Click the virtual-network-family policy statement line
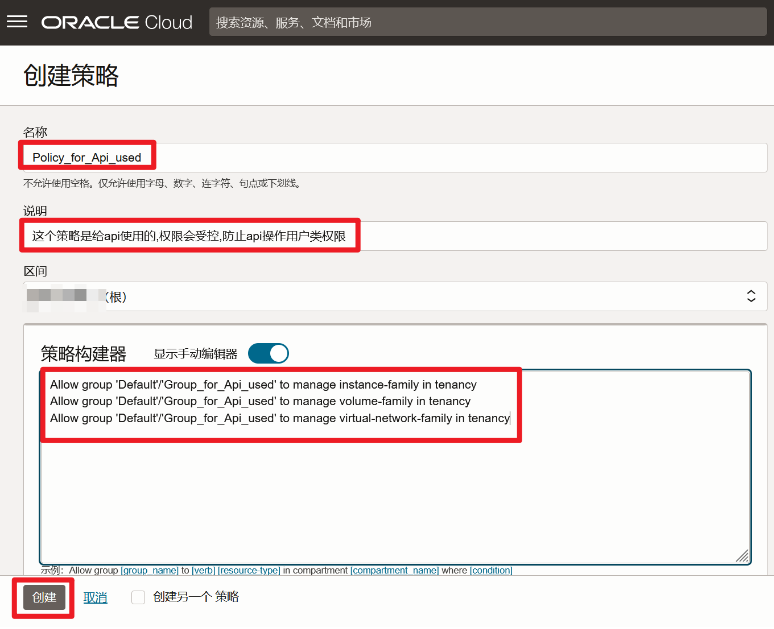Screen dimensions: 774x629 (x=279, y=418)
